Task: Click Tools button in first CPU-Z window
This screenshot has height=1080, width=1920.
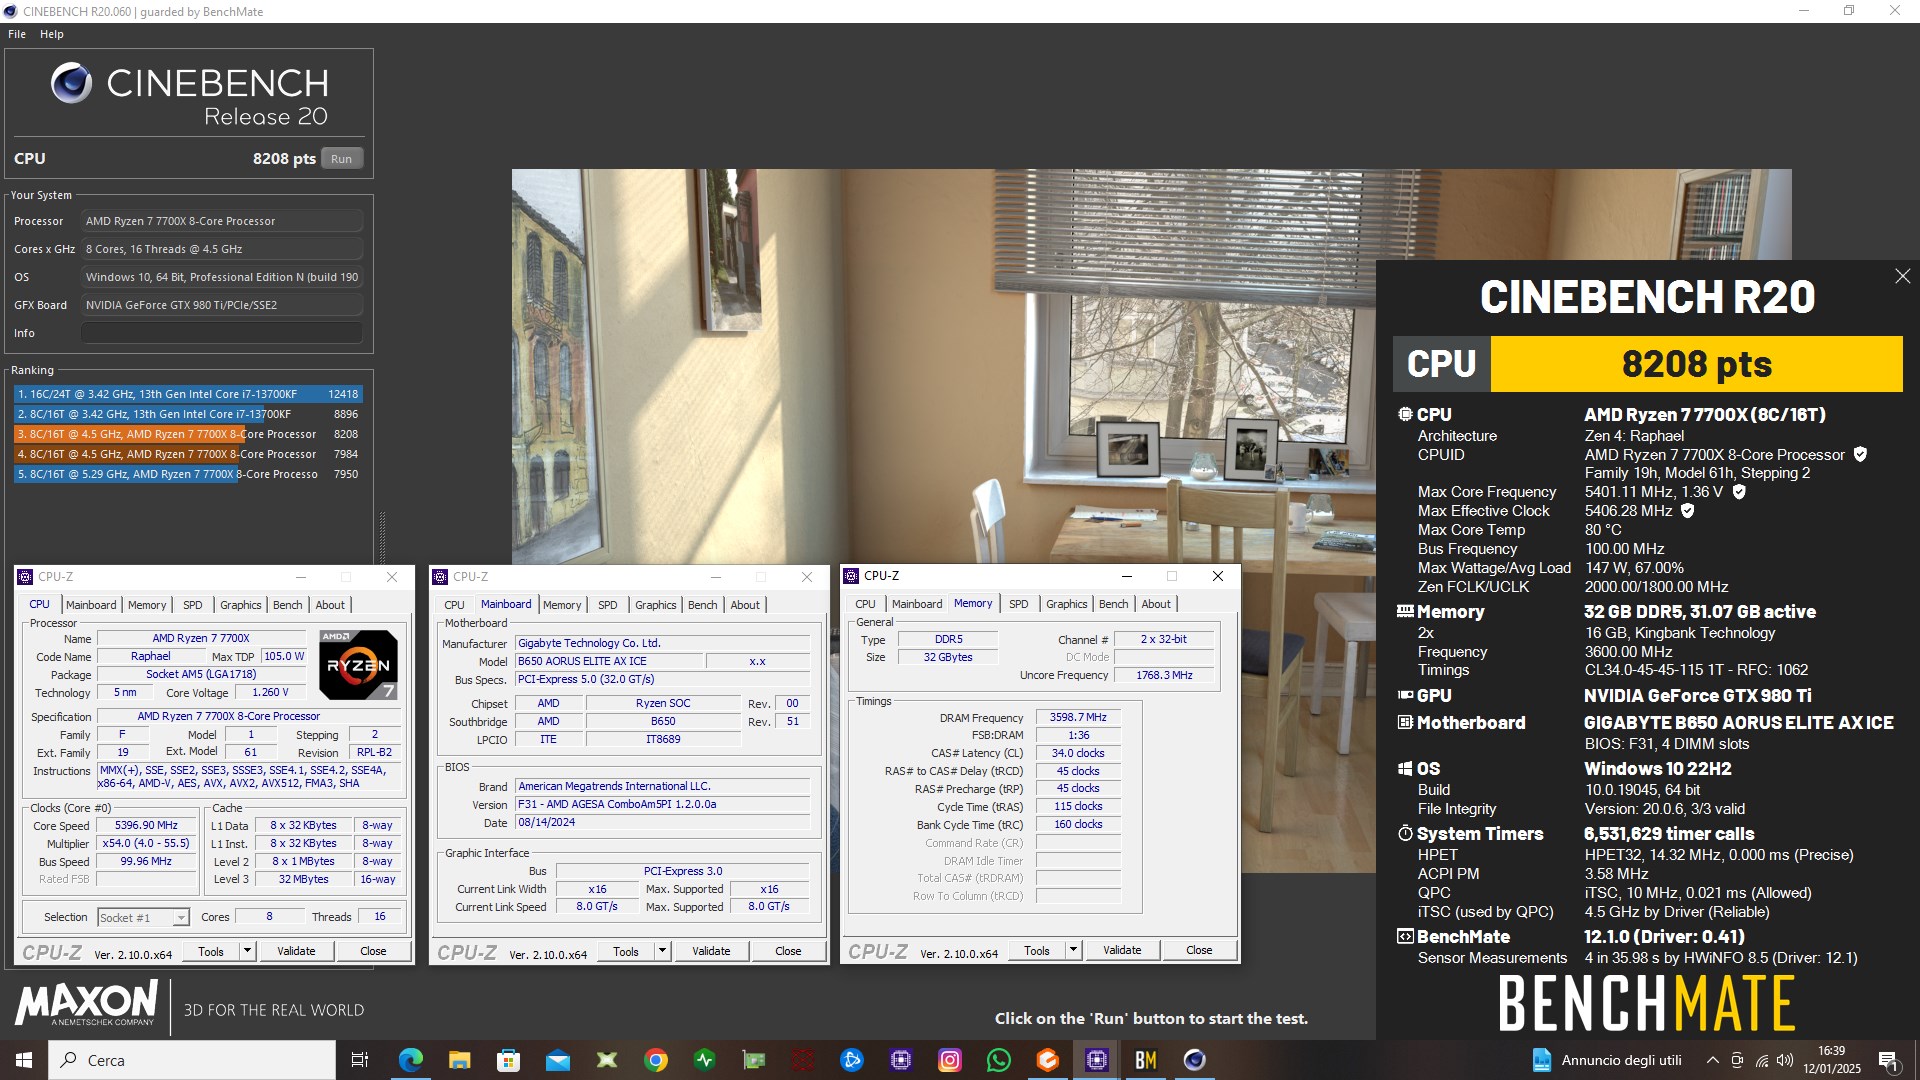Action: pyautogui.click(x=211, y=951)
